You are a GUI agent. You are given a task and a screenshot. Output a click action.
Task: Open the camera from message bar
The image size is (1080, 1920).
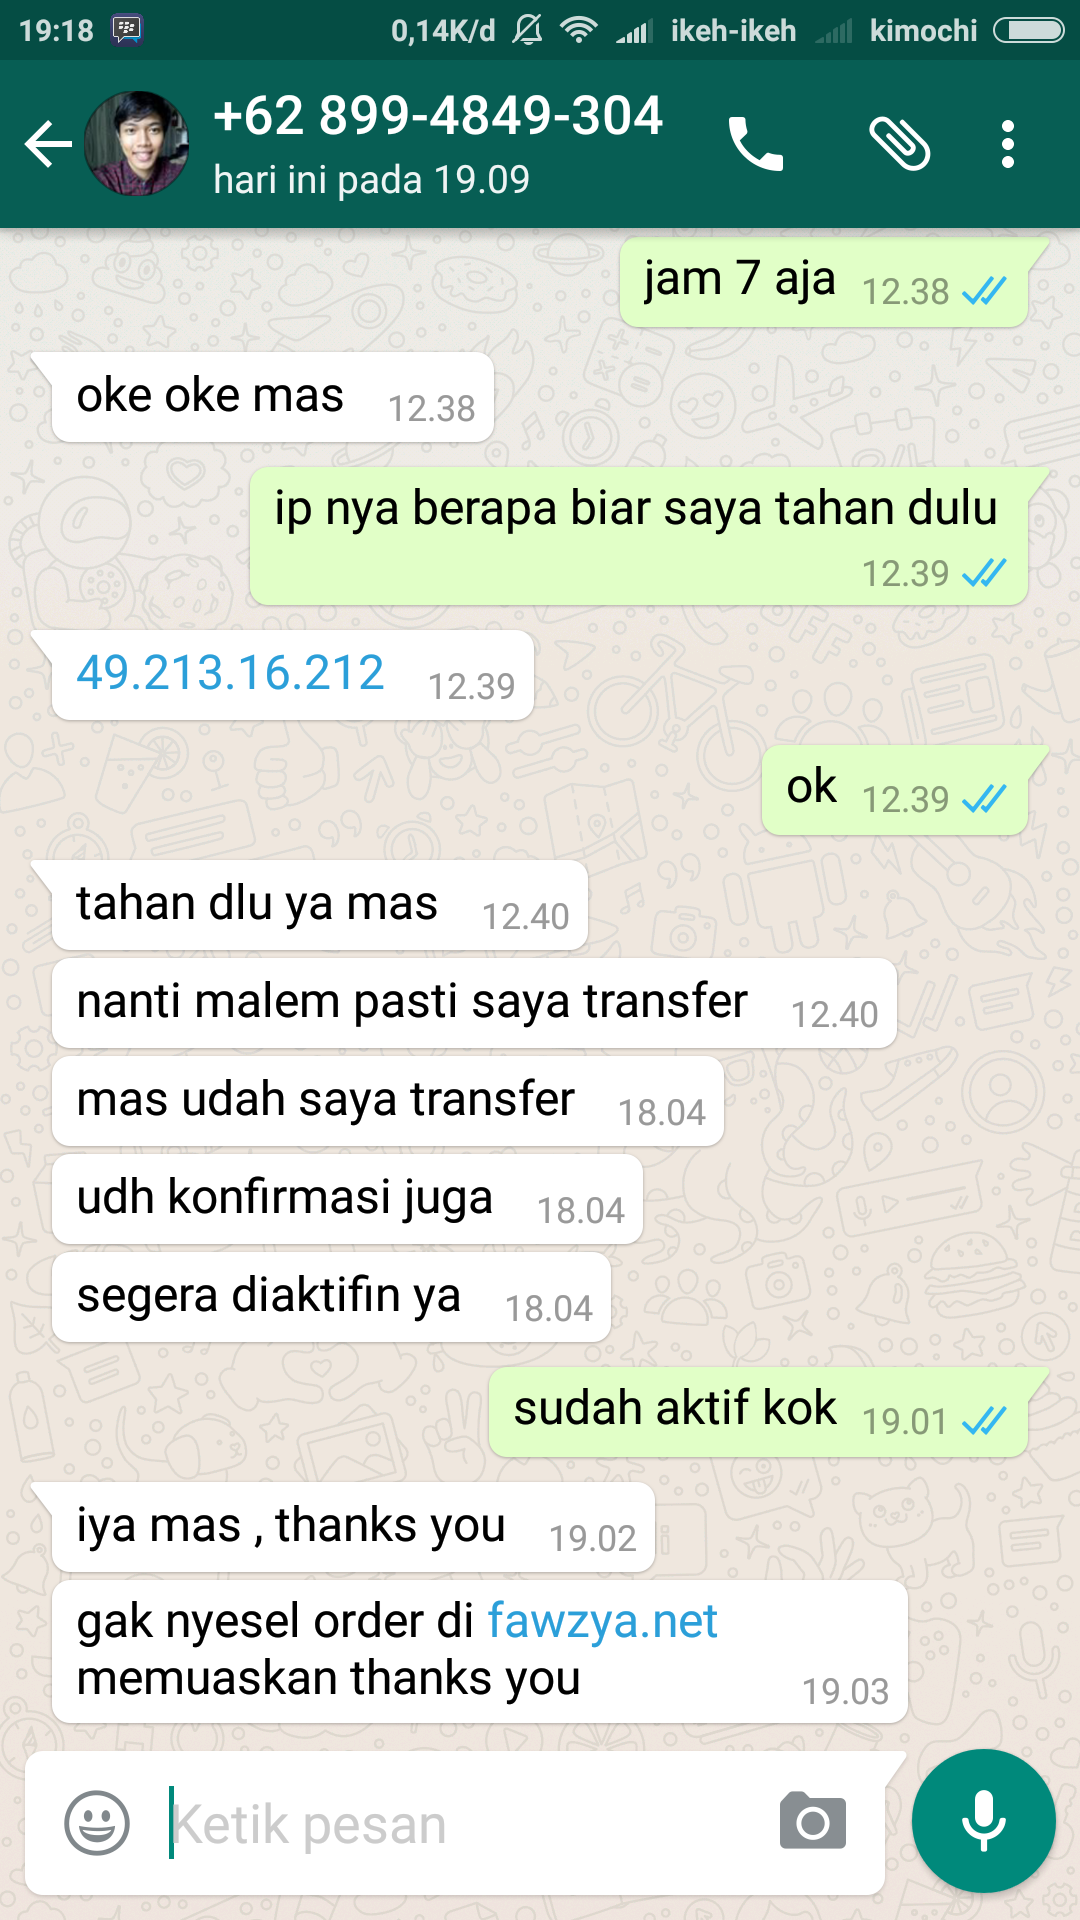point(813,1821)
